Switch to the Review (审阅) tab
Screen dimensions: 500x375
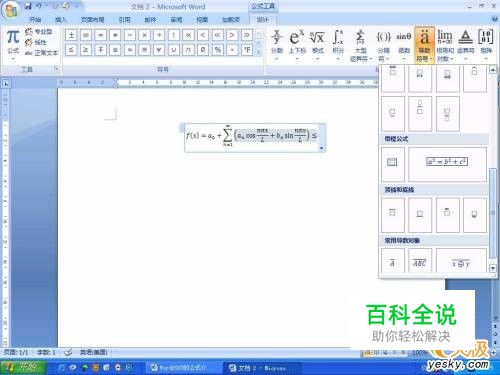(x=176, y=20)
